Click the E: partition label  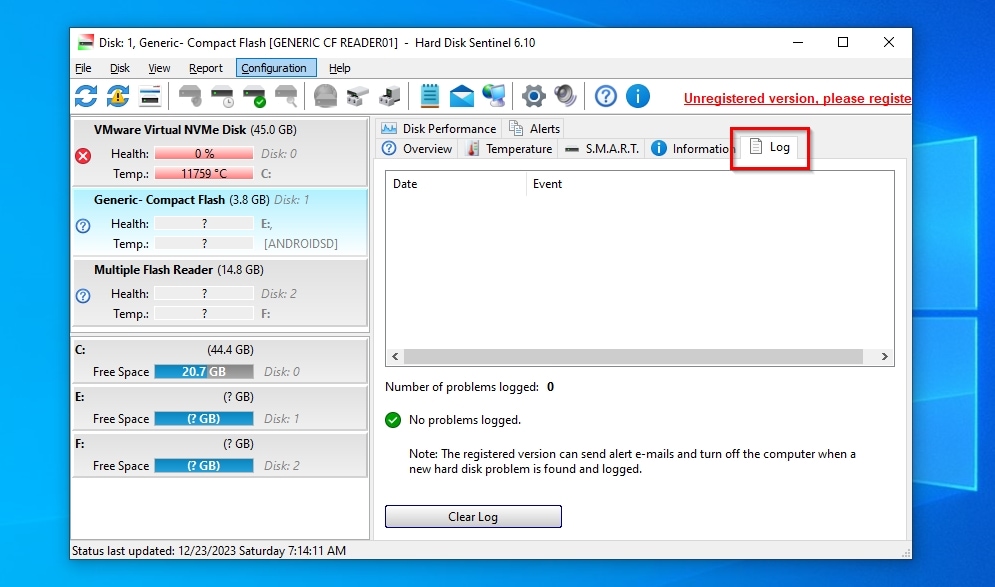pos(79,397)
